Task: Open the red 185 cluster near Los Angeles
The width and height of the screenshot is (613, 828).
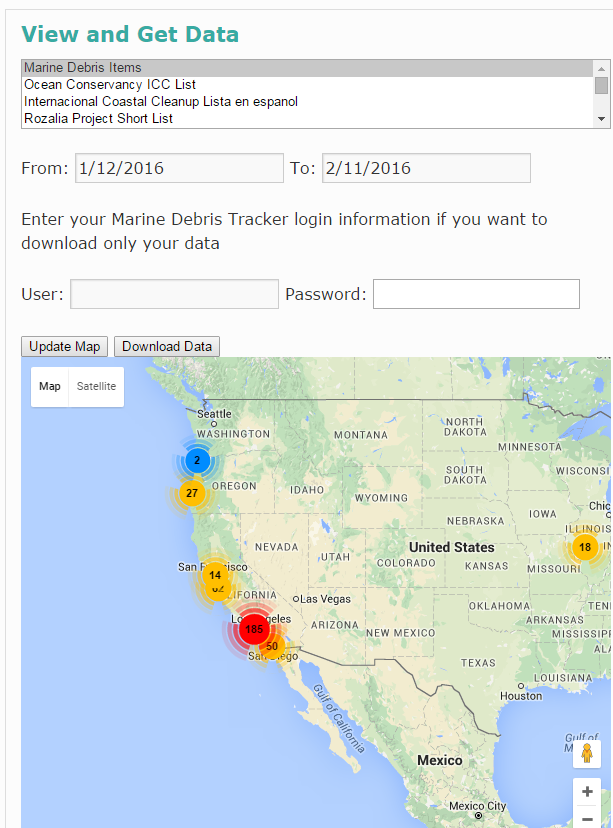Action: 254,629
